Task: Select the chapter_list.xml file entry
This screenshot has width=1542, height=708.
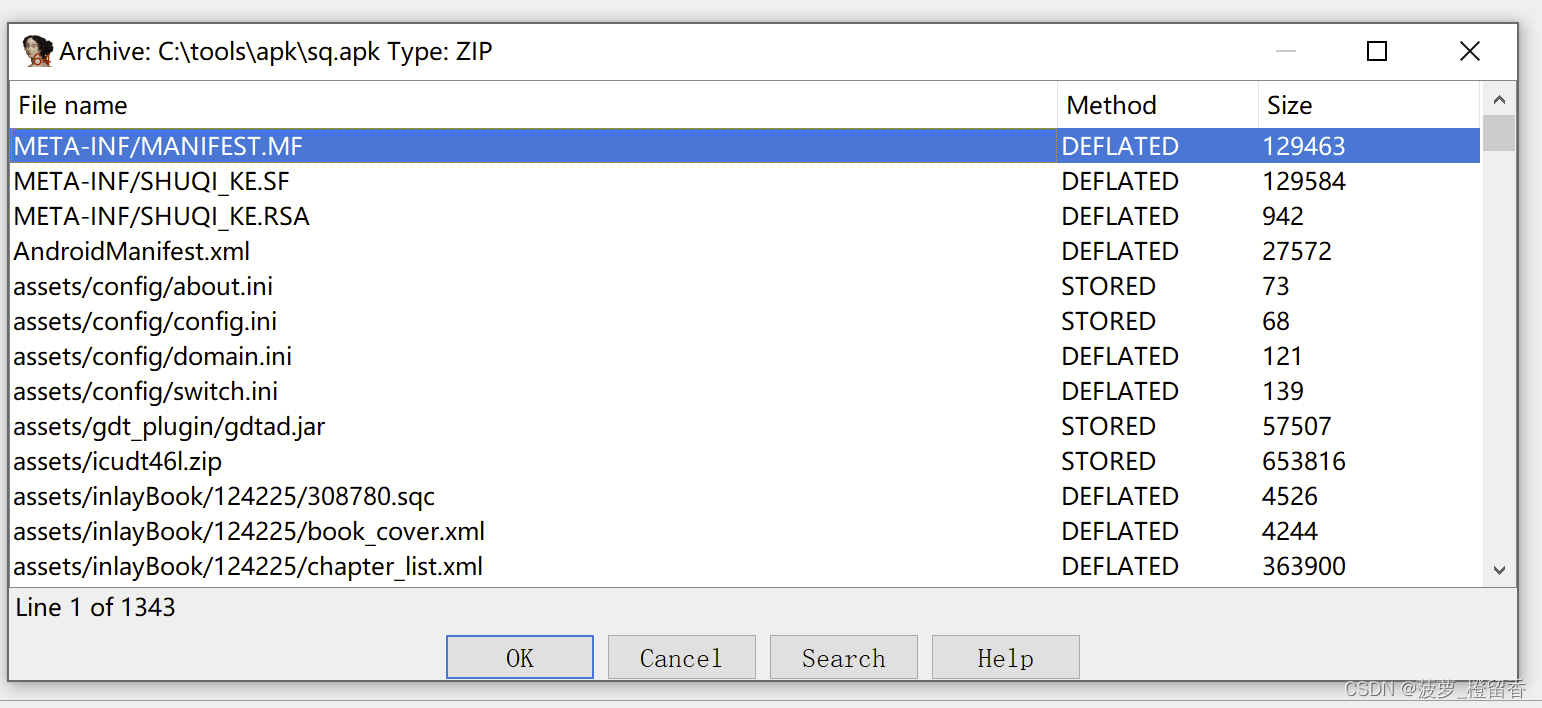Action: coord(745,566)
